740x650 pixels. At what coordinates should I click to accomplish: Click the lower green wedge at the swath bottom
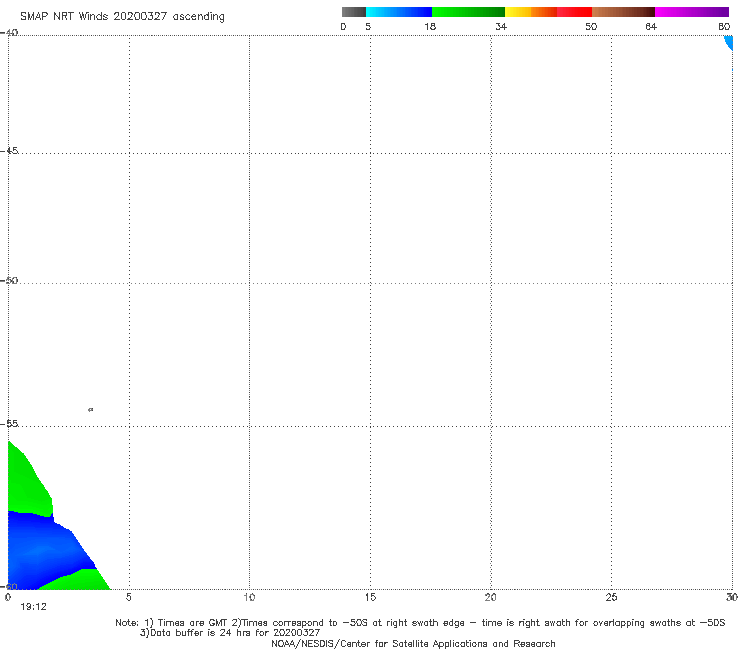(x=80, y=581)
